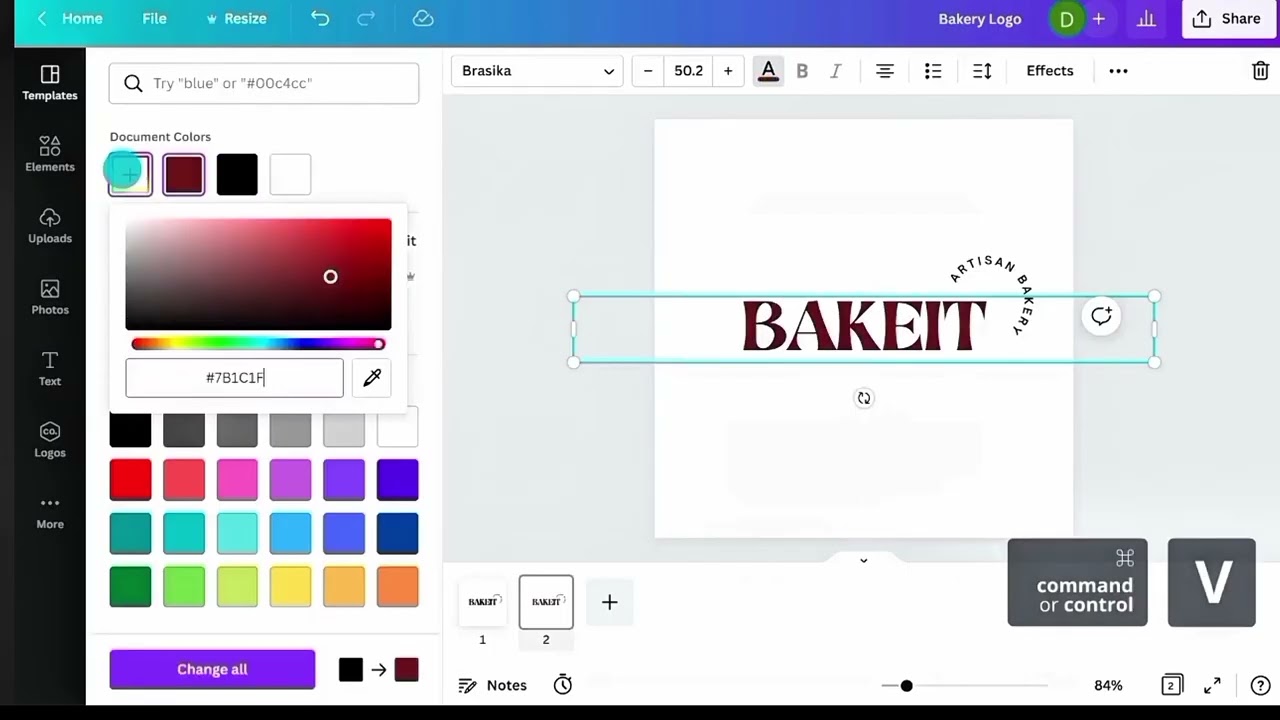Click the Undo arrow

(x=320, y=18)
